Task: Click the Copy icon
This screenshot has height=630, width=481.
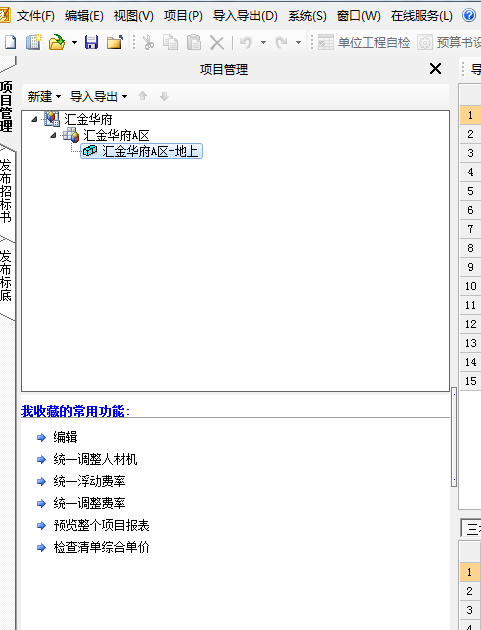Action: tap(171, 42)
